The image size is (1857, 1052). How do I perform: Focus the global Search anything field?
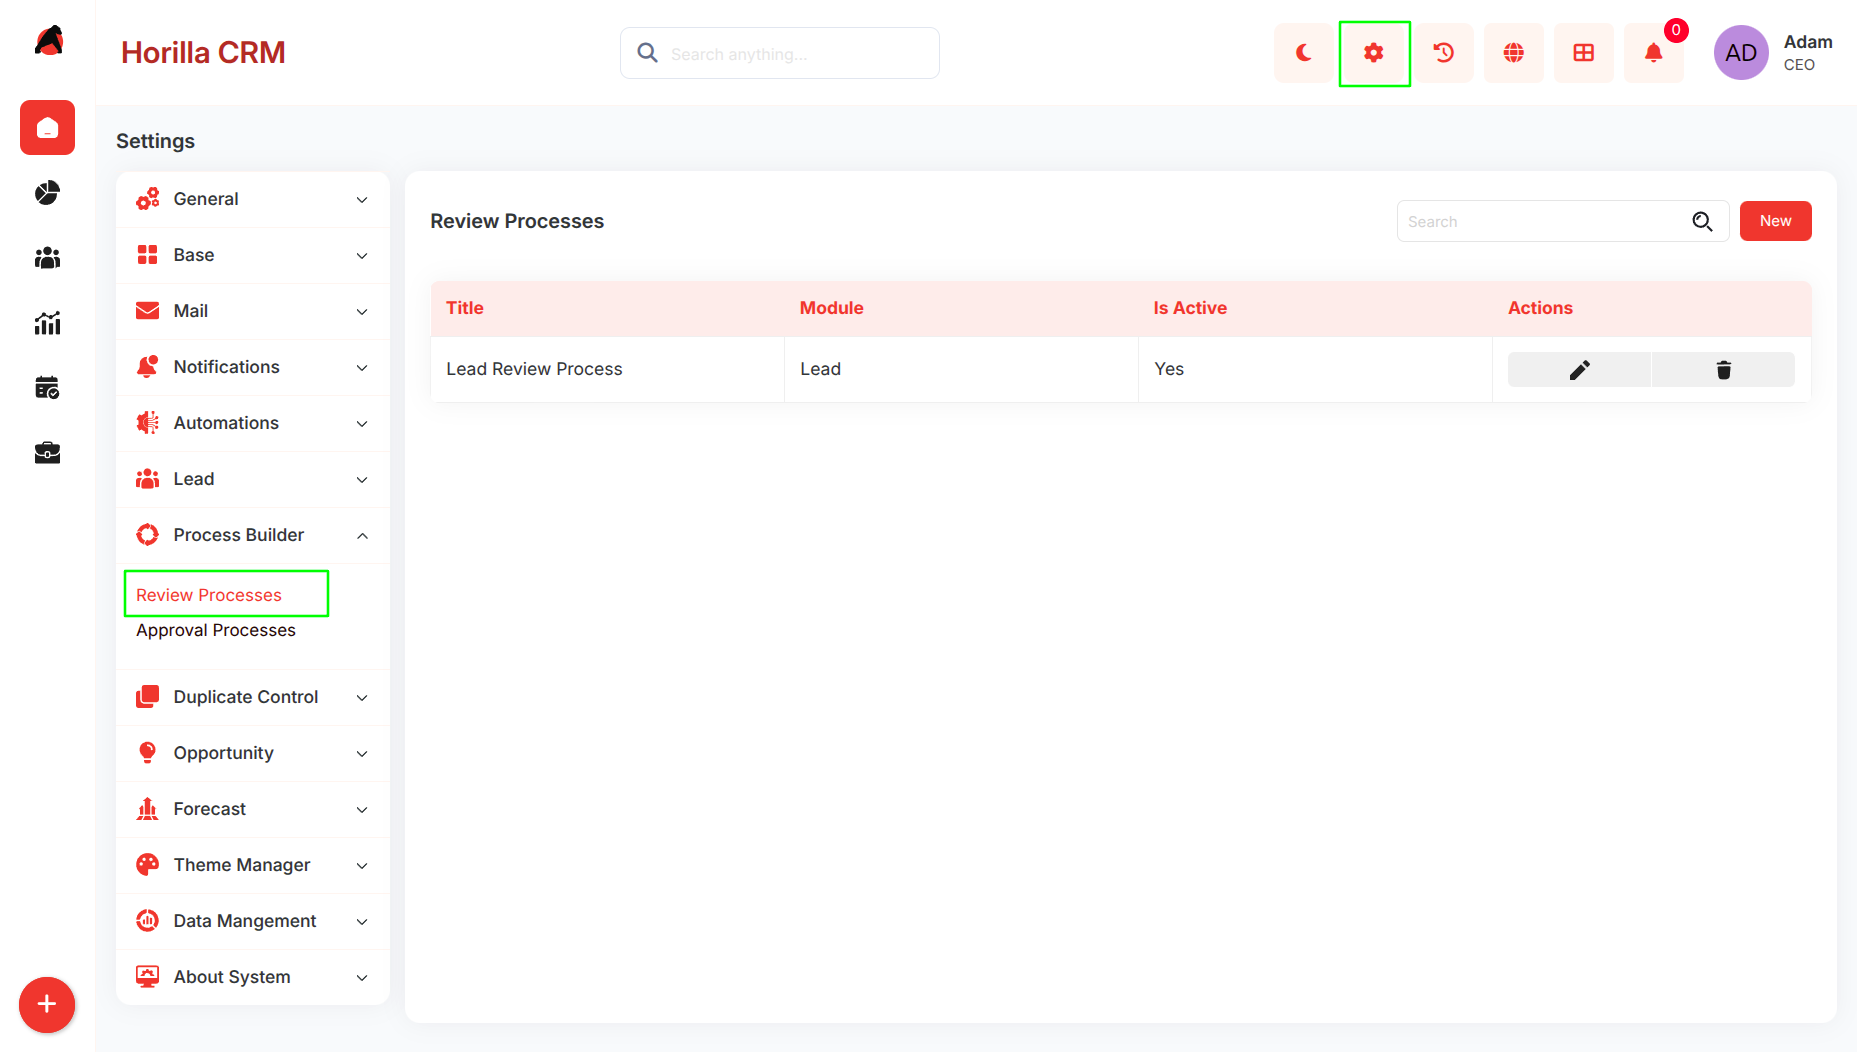pos(780,53)
